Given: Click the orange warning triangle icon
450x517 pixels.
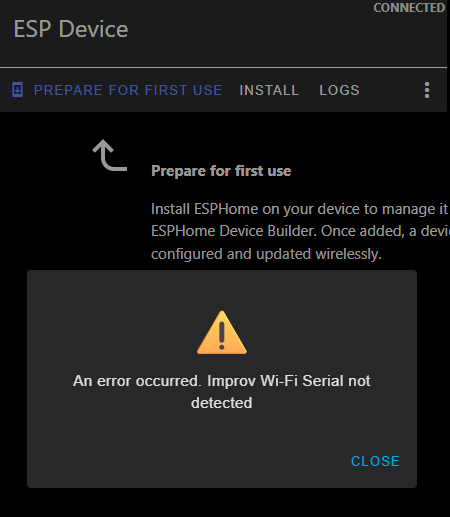Looking at the screenshot, I should 222,333.
